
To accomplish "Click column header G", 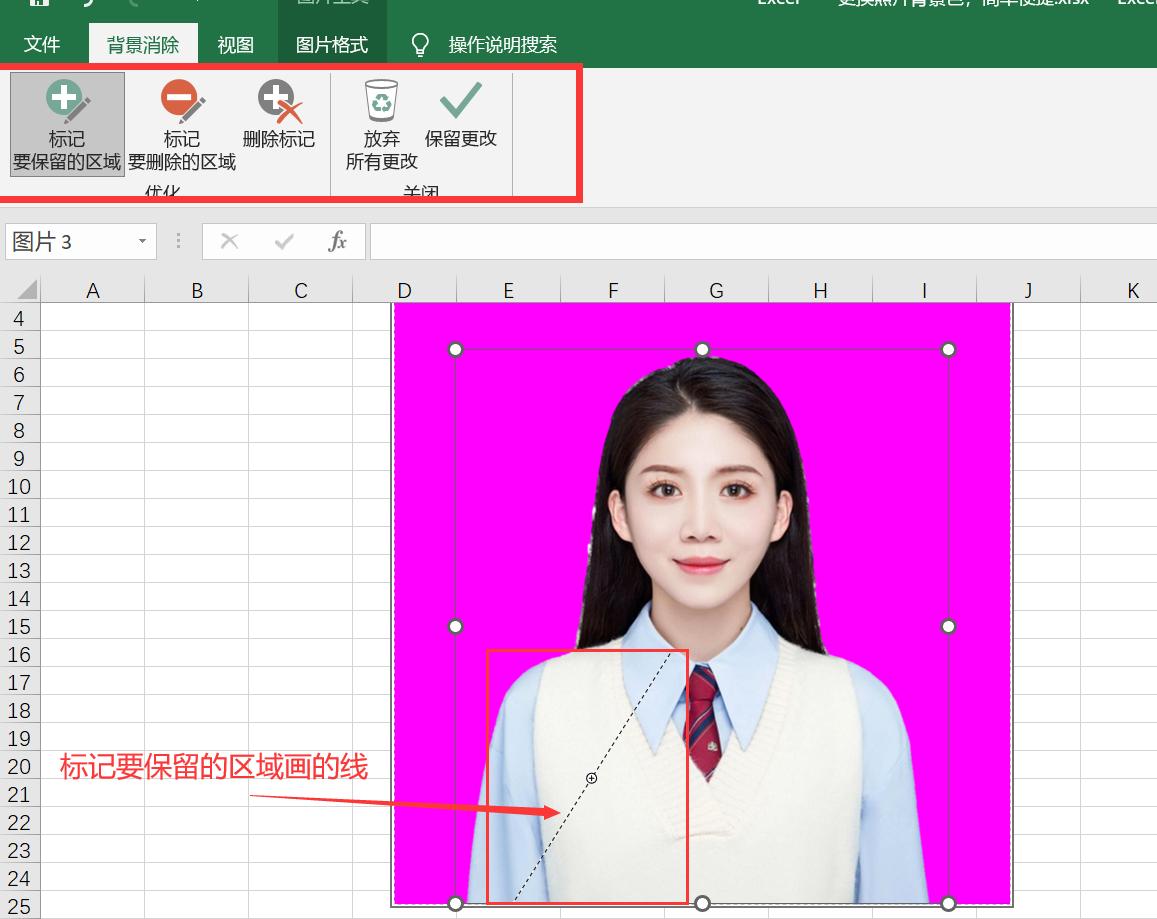I will [716, 290].
